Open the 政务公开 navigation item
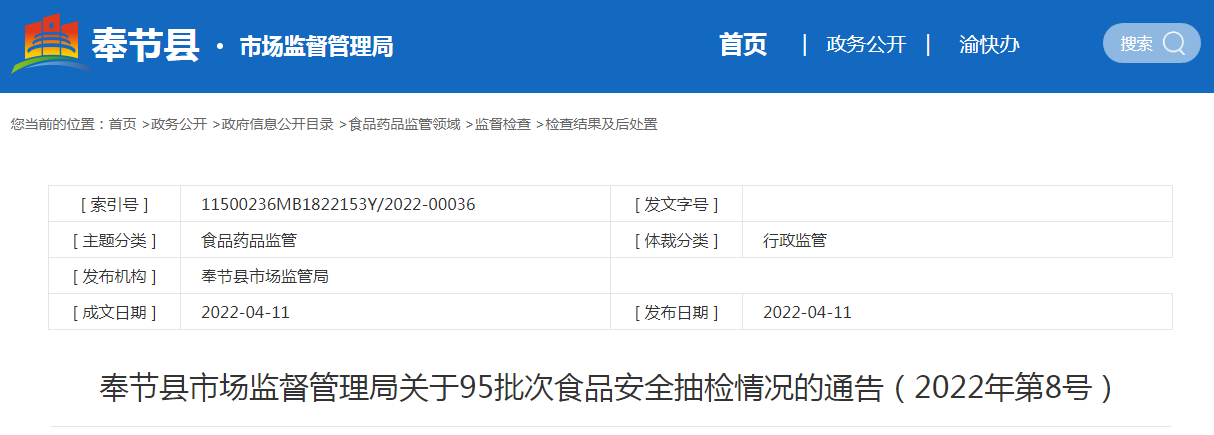Viewport: 1214px width, 435px height. 866,45
